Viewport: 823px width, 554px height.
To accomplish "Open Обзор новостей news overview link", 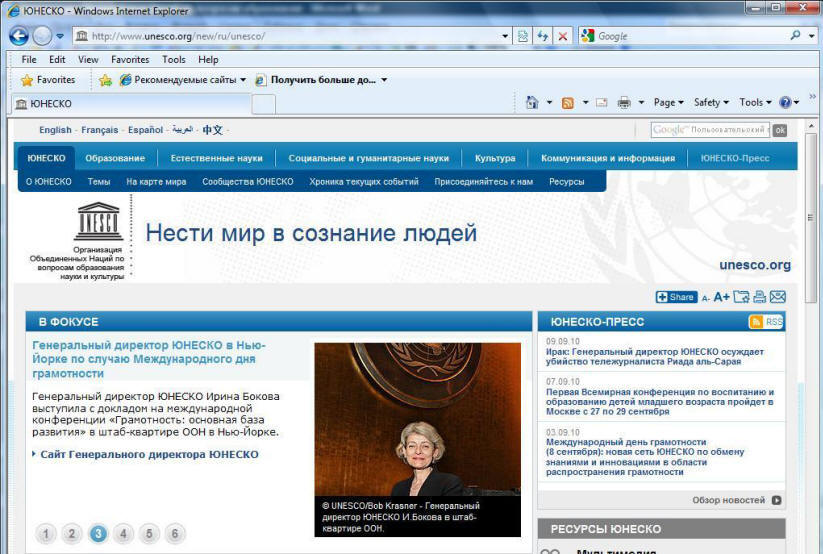I will pyautogui.click(x=737, y=500).
